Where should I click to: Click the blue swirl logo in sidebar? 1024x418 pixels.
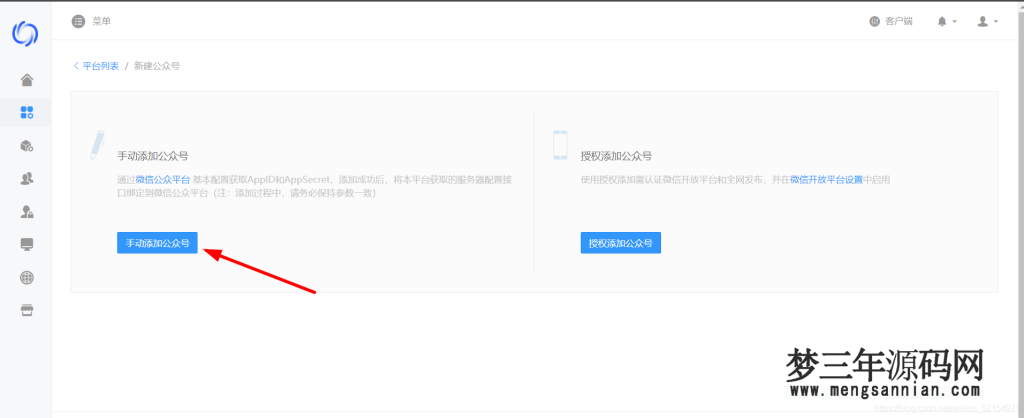25,33
